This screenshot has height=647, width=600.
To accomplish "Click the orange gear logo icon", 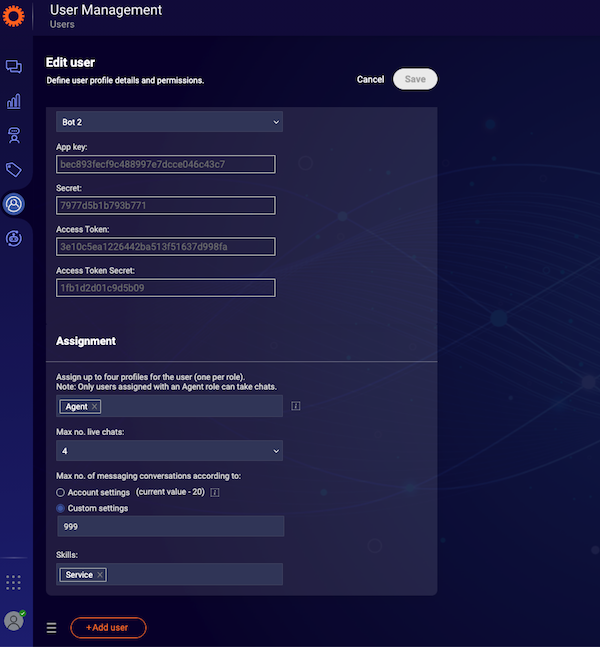I will pos(13,16).
